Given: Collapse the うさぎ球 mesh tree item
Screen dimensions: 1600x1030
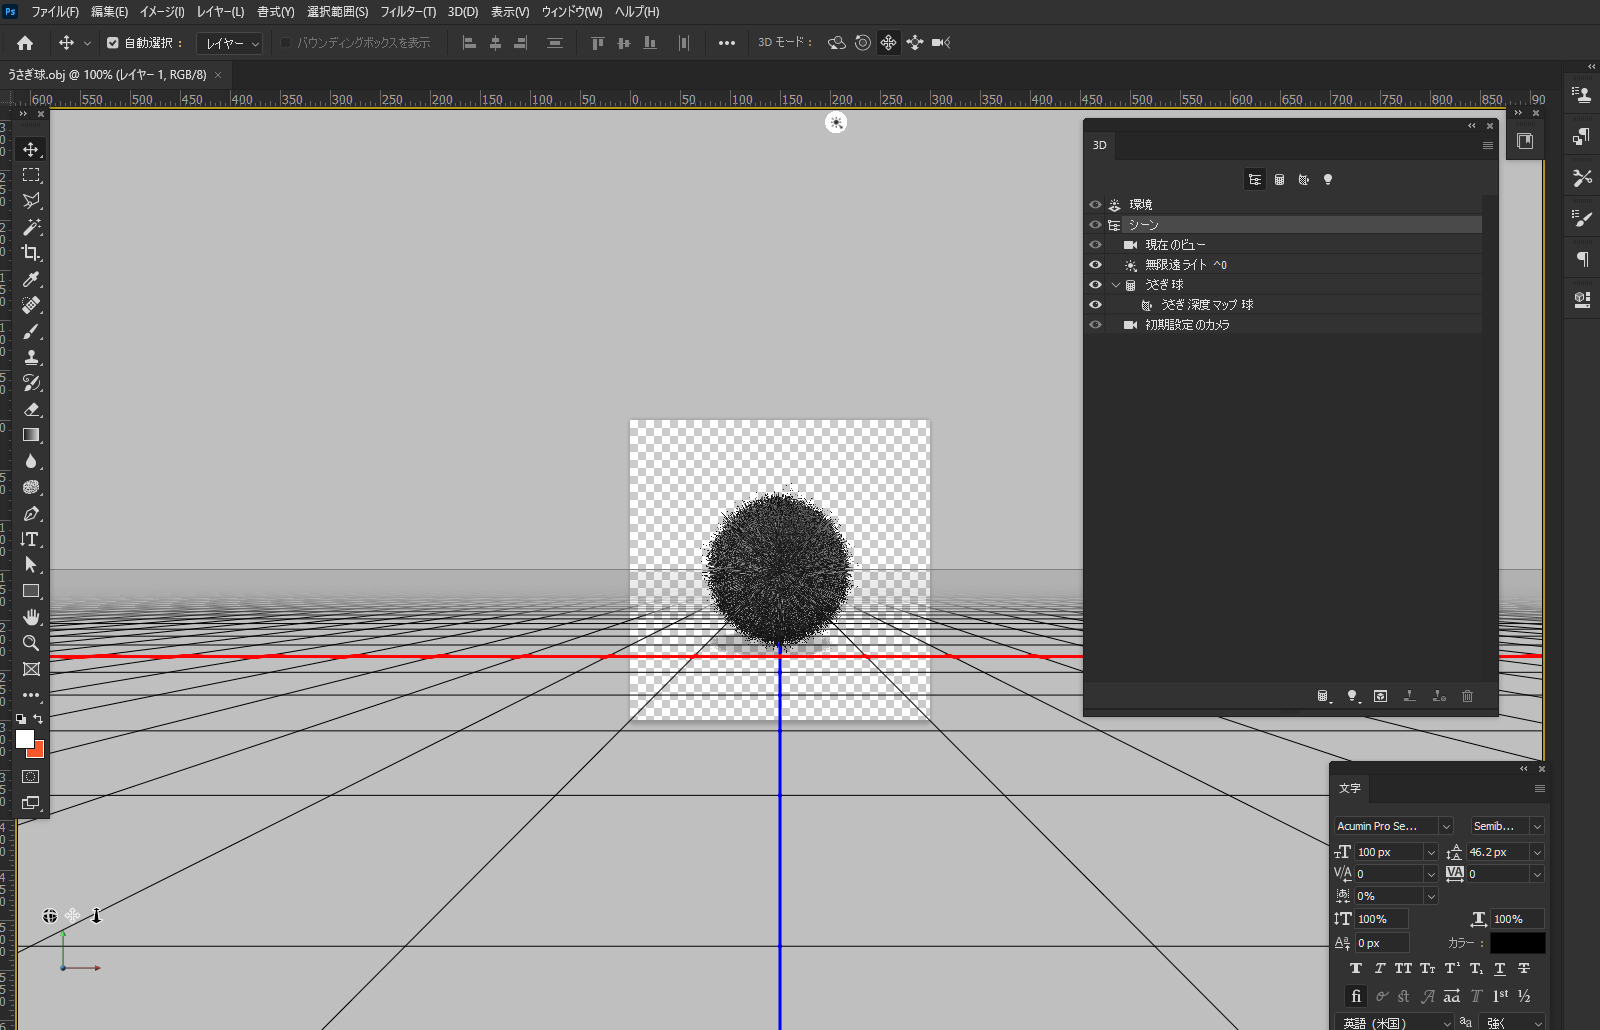Looking at the screenshot, I should coord(1116,285).
